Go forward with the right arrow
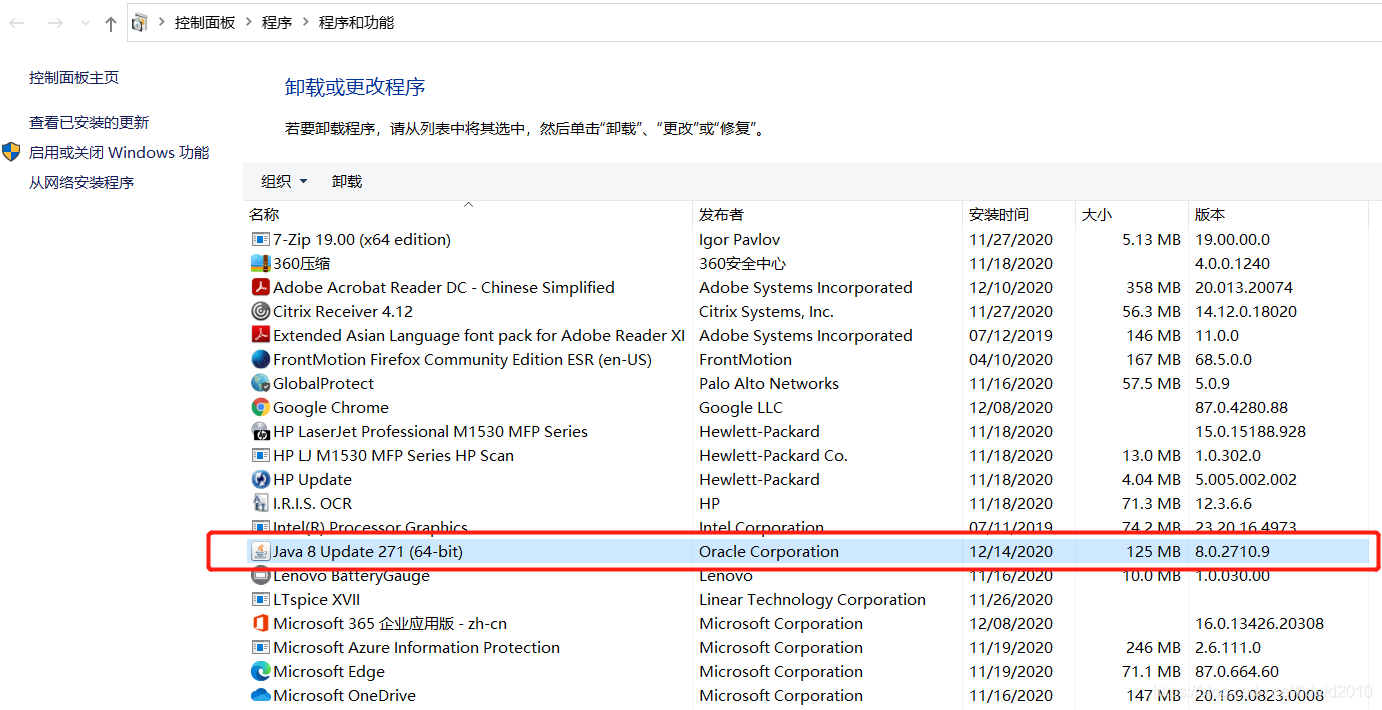The height and width of the screenshot is (710, 1382). pos(55,23)
